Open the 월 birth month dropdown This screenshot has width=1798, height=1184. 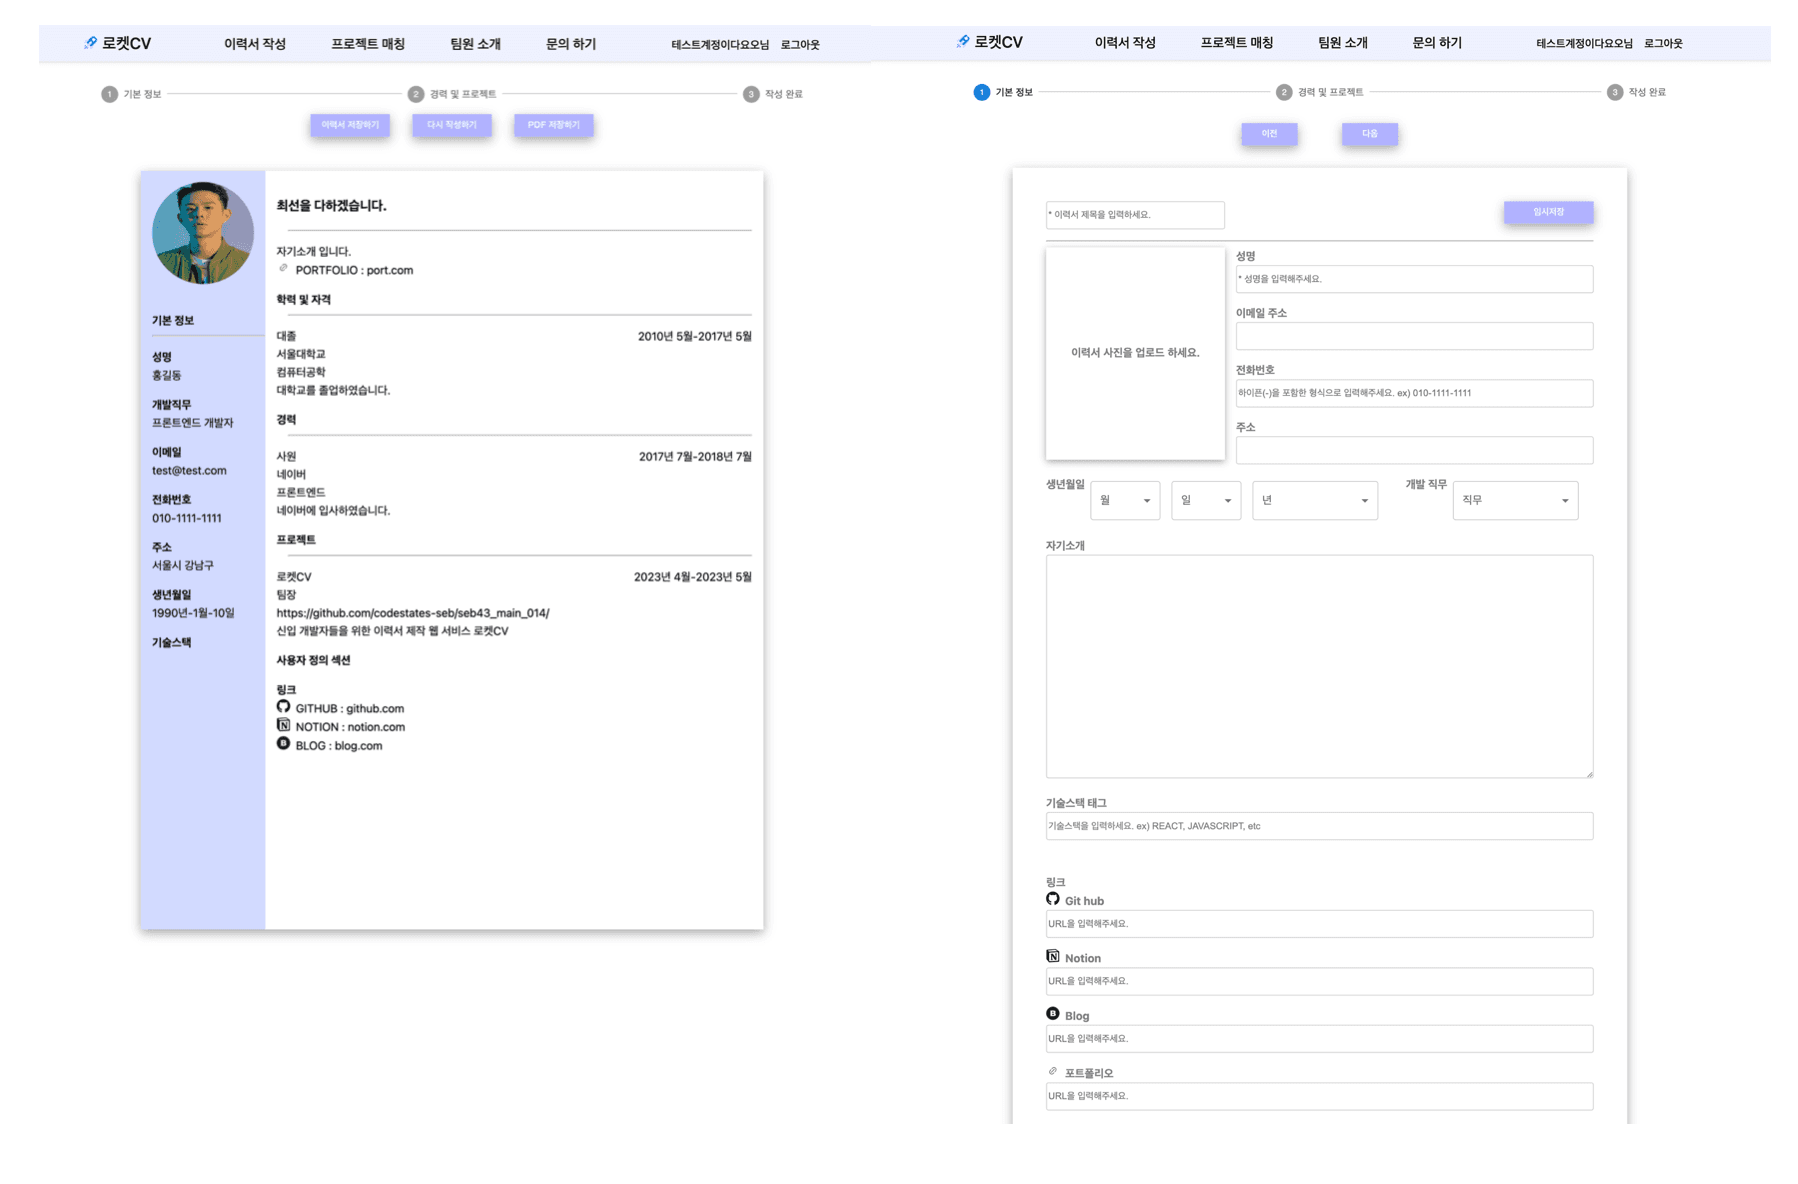[x=1125, y=500]
